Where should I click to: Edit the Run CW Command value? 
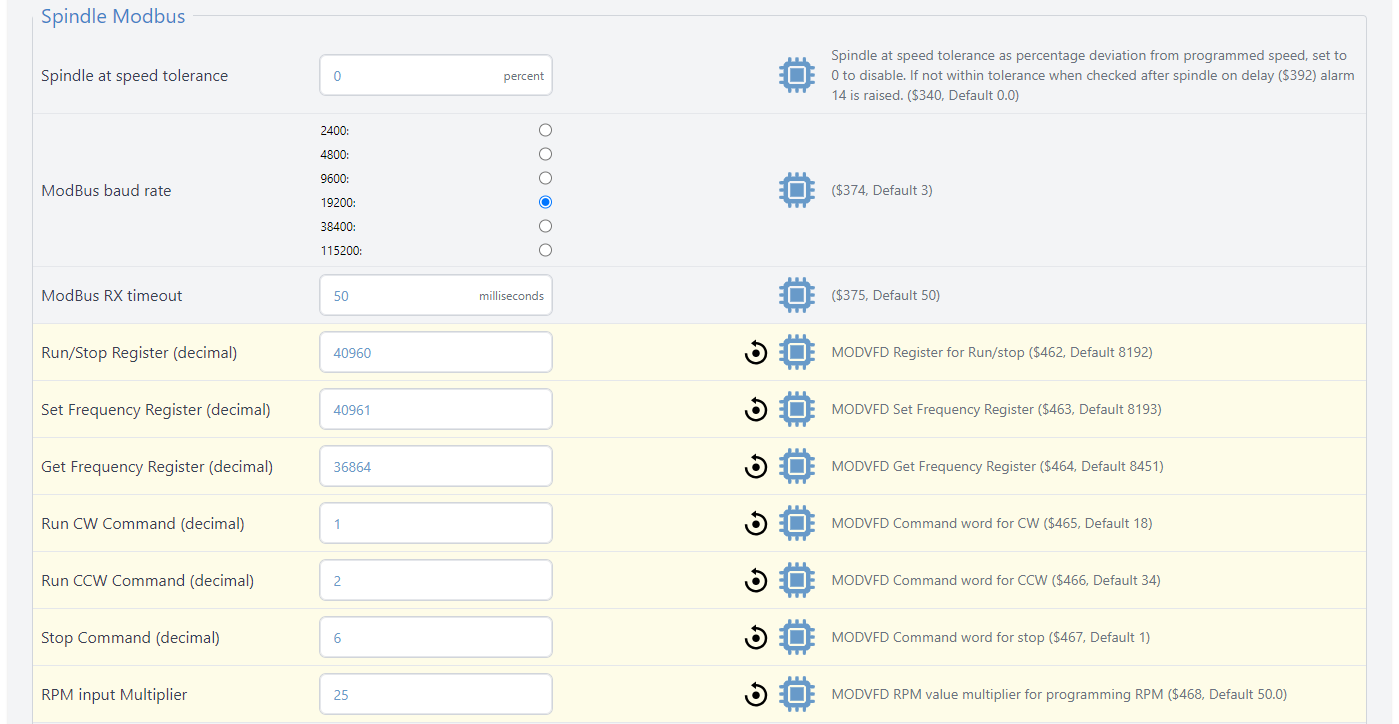[436, 523]
